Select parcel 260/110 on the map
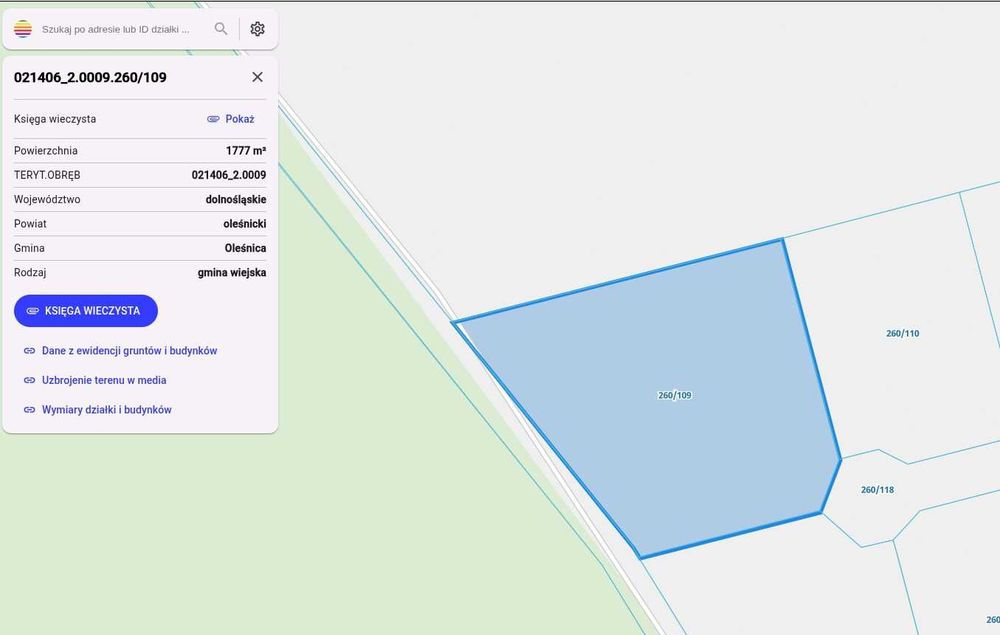1000x635 pixels. pos(902,333)
